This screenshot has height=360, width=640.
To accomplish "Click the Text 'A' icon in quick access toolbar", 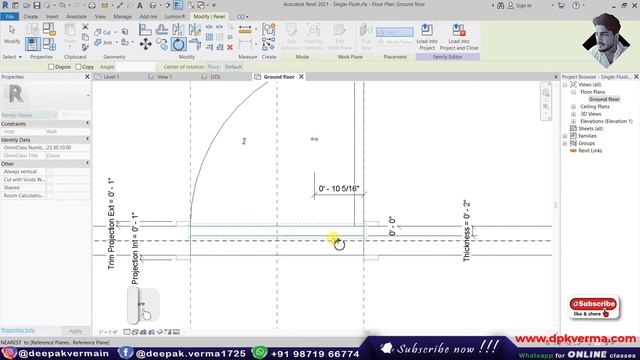I will (140, 5).
